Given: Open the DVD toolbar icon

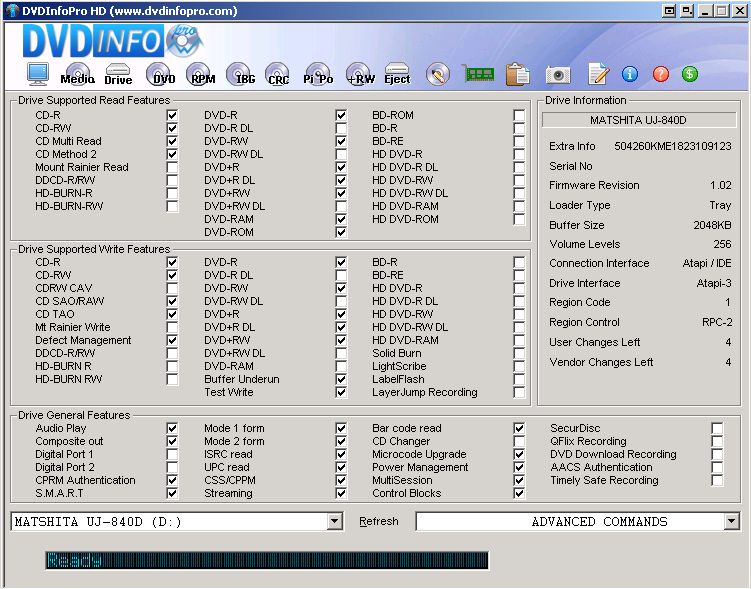Looking at the screenshot, I should pos(161,74).
